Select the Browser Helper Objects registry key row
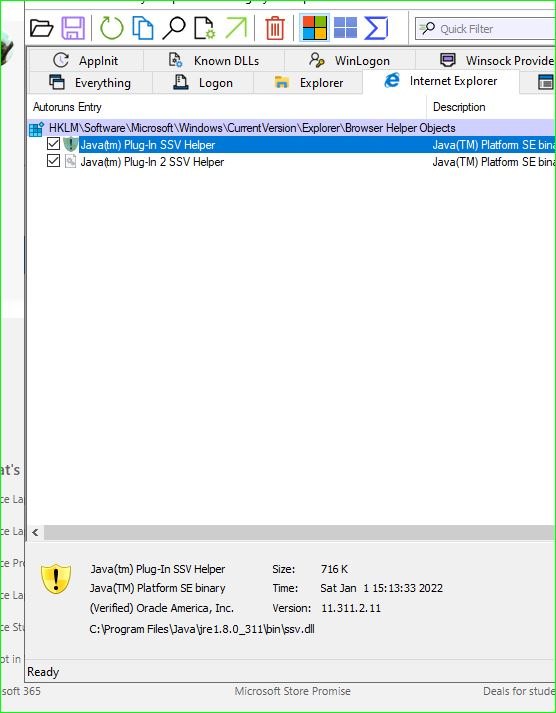This screenshot has width=556, height=713. click(x=291, y=128)
